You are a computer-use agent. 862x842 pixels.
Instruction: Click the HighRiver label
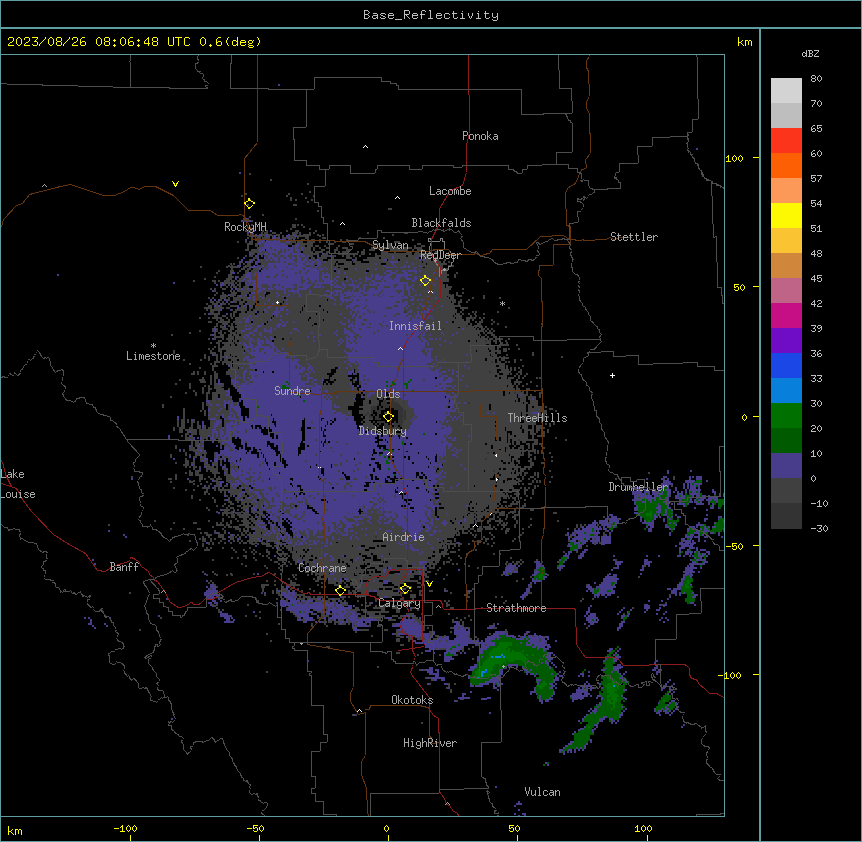(430, 743)
